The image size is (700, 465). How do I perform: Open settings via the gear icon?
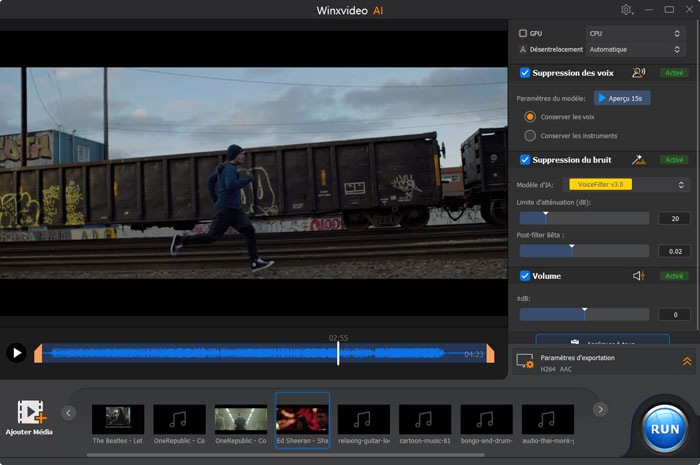click(627, 10)
